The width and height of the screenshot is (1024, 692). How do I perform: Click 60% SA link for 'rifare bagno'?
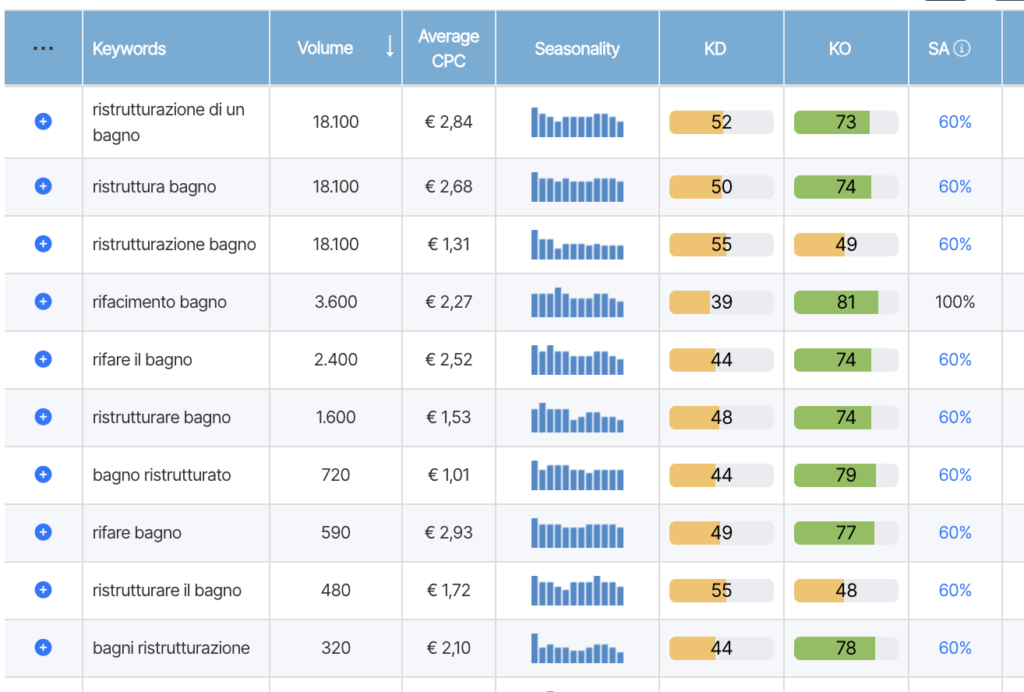(x=955, y=533)
